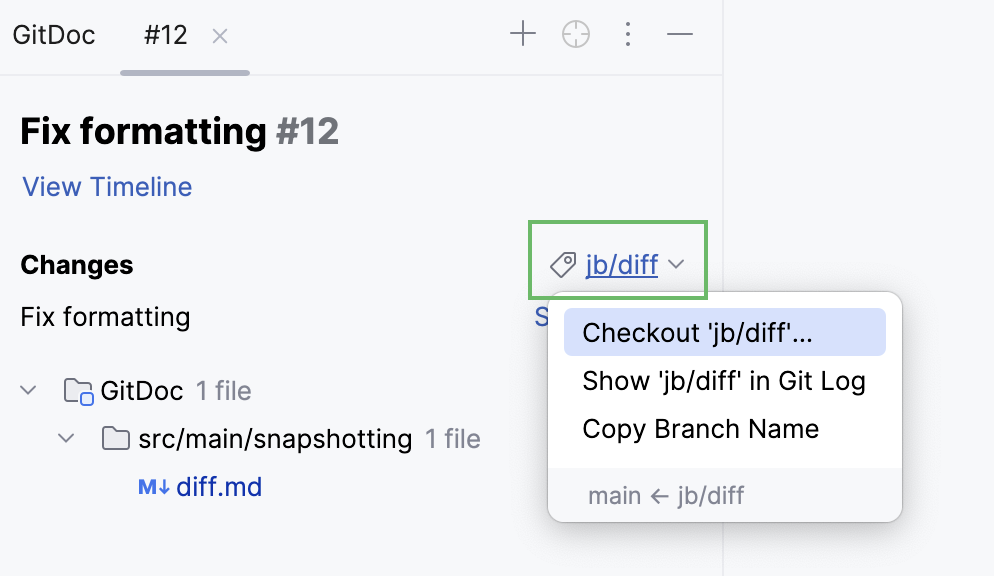
Task: Click the plus icon to open a new tab
Action: click(522, 33)
